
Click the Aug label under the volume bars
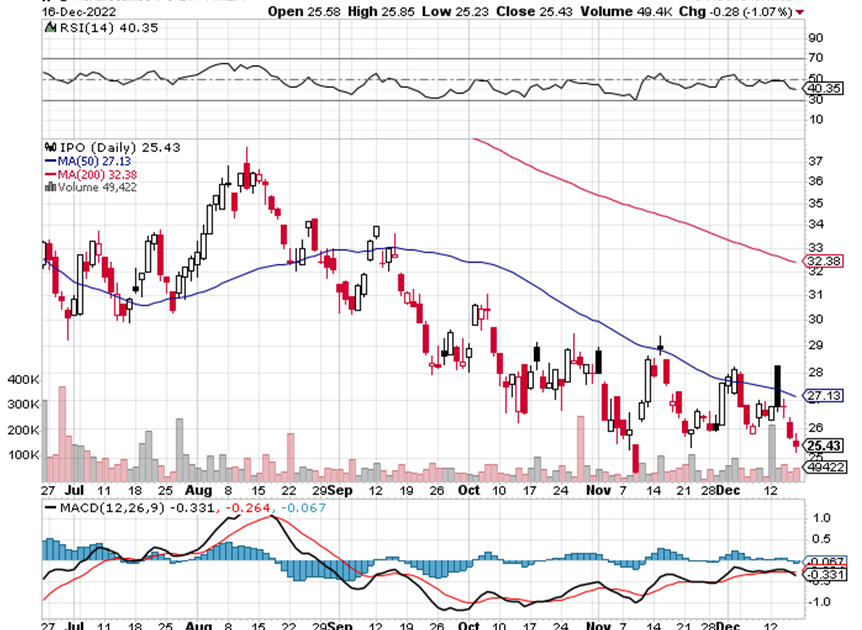coord(198,490)
